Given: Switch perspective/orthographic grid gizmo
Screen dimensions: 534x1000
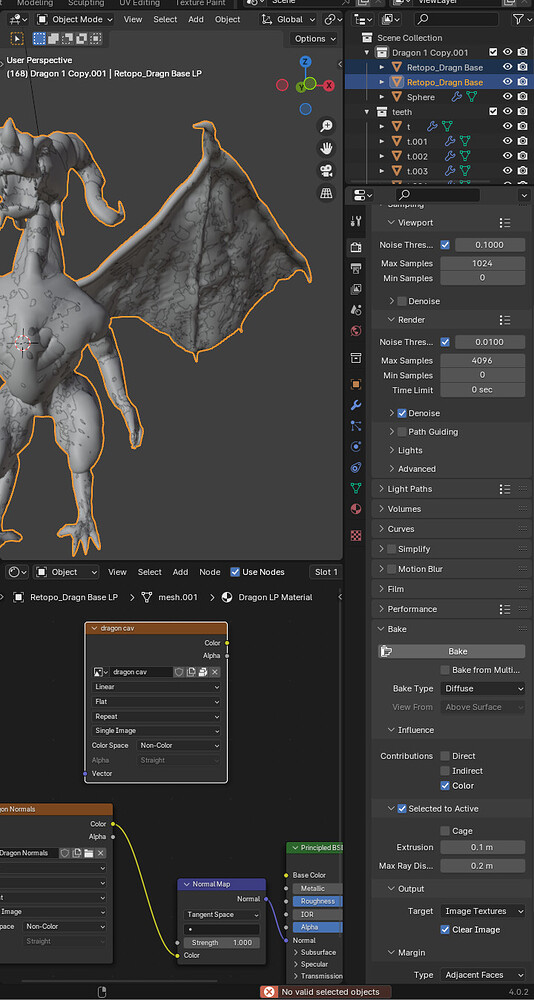Looking at the screenshot, I should click(326, 192).
